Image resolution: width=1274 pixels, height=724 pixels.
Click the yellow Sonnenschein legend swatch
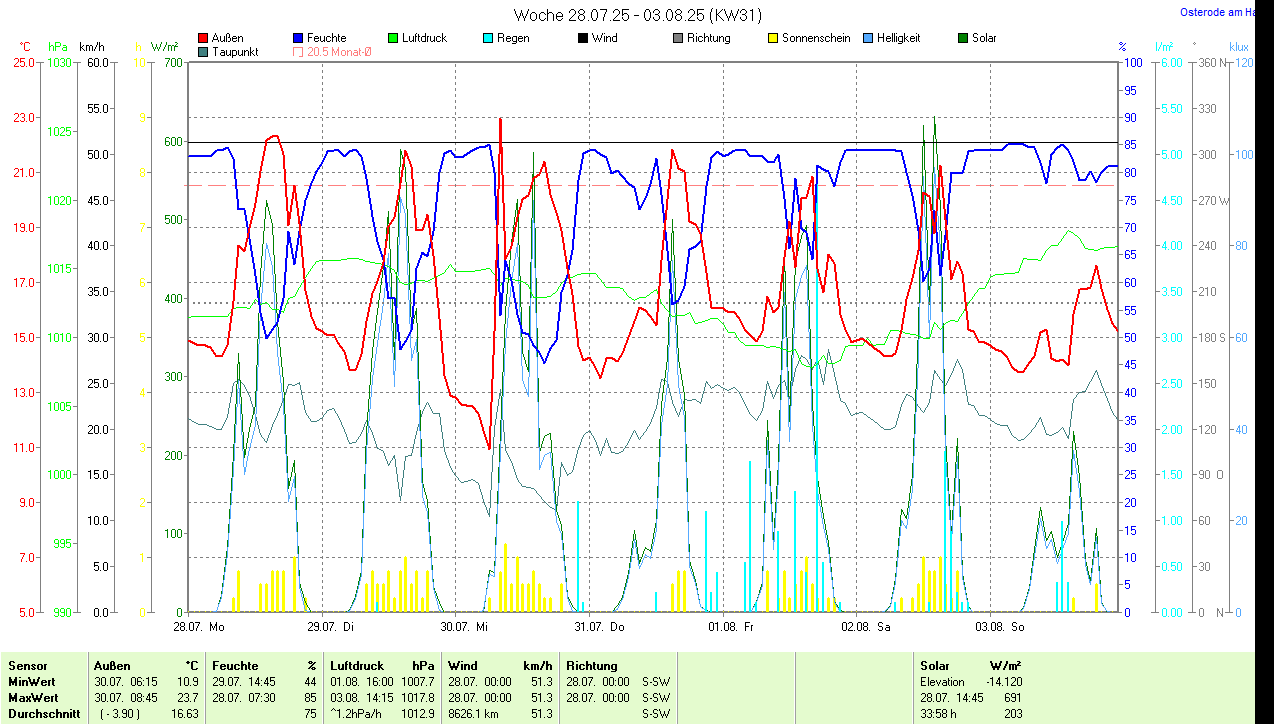[774, 38]
